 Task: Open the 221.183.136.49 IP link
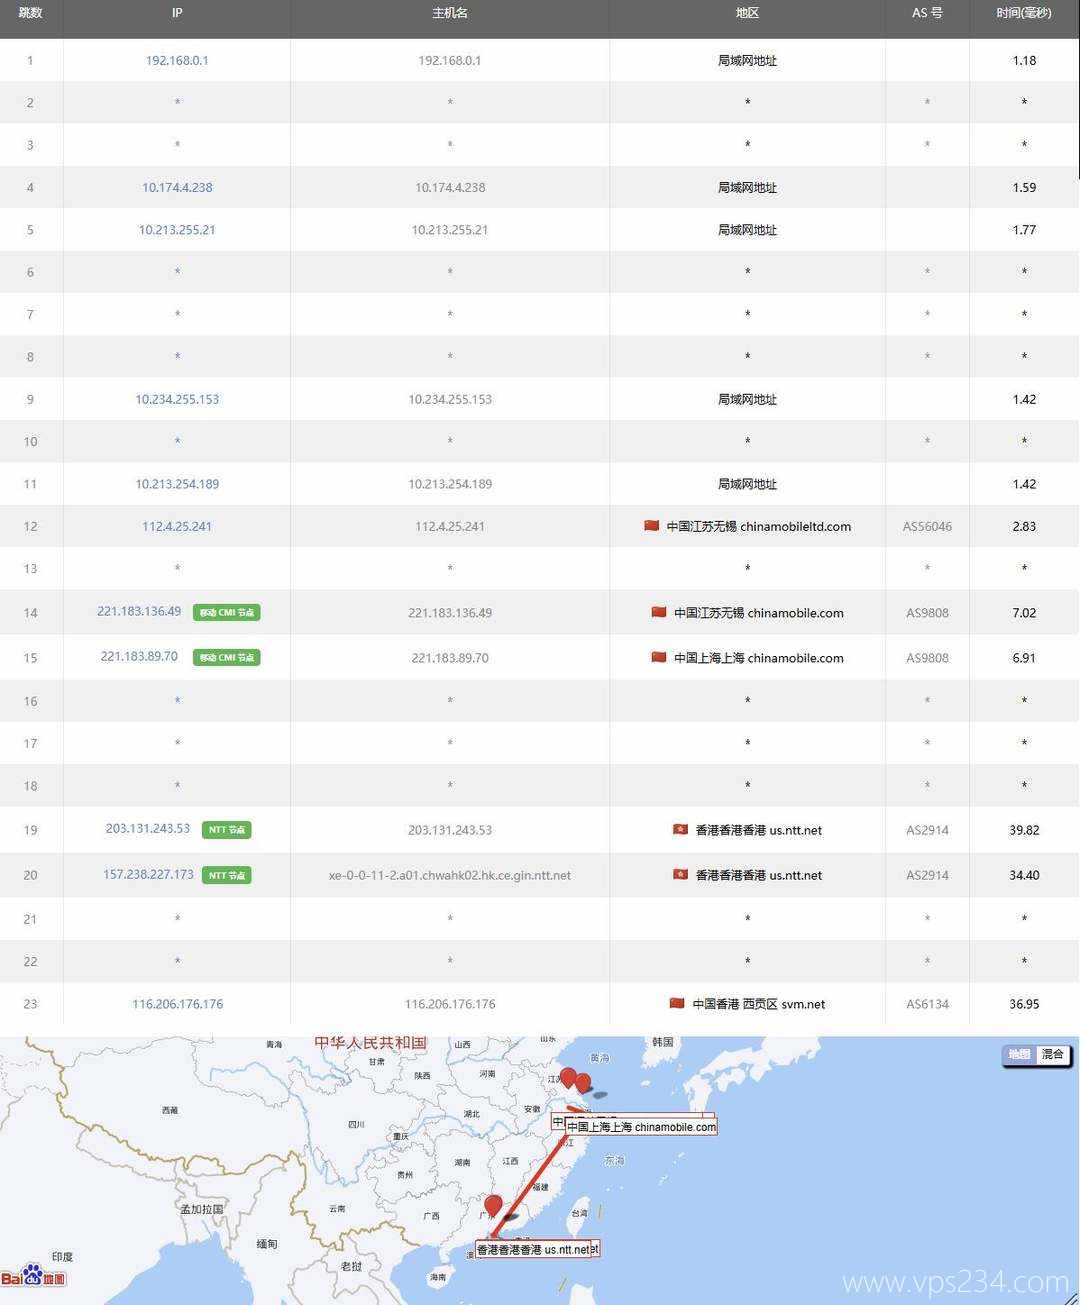click(x=139, y=611)
